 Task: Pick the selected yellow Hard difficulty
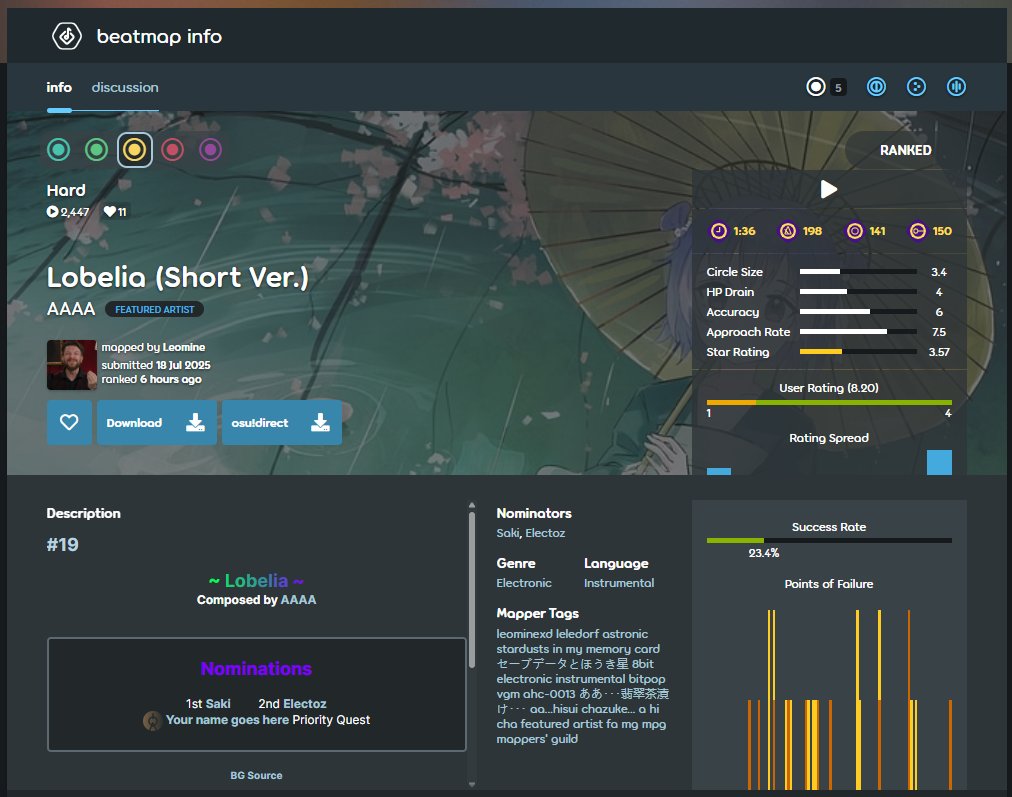(x=135, y=150)
